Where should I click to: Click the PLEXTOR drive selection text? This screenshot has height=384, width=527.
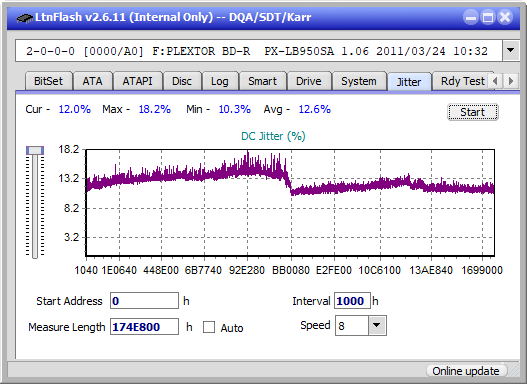[257, 51]
